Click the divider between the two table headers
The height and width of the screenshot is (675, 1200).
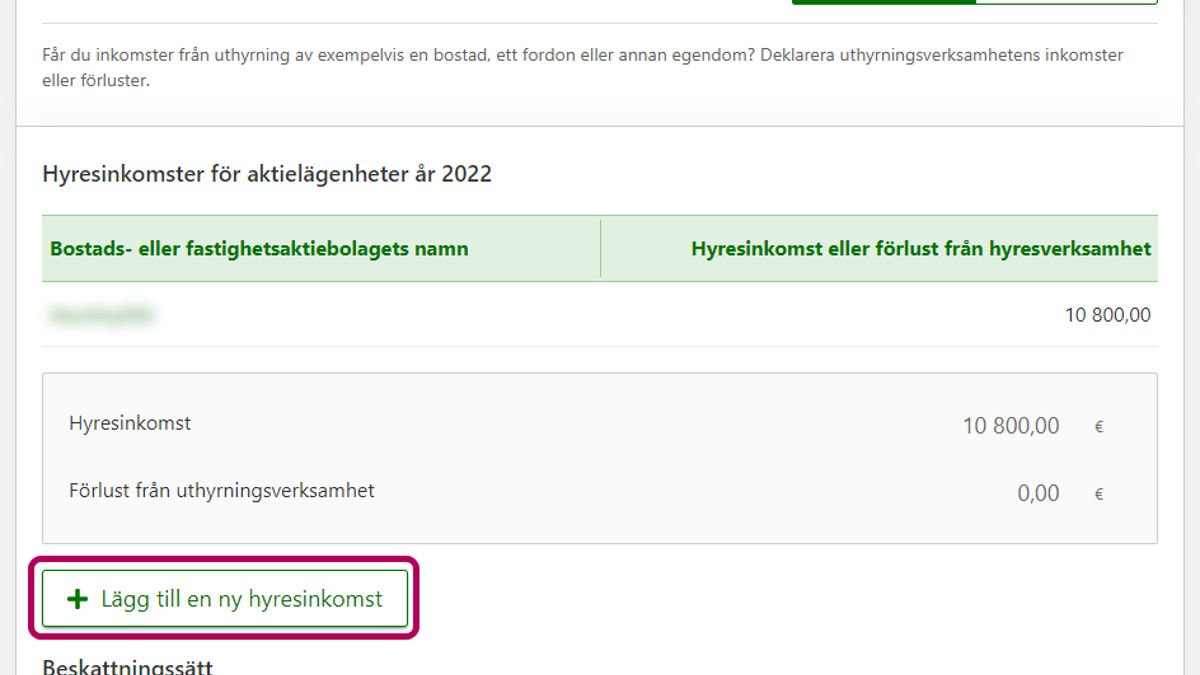pos(600,249)
